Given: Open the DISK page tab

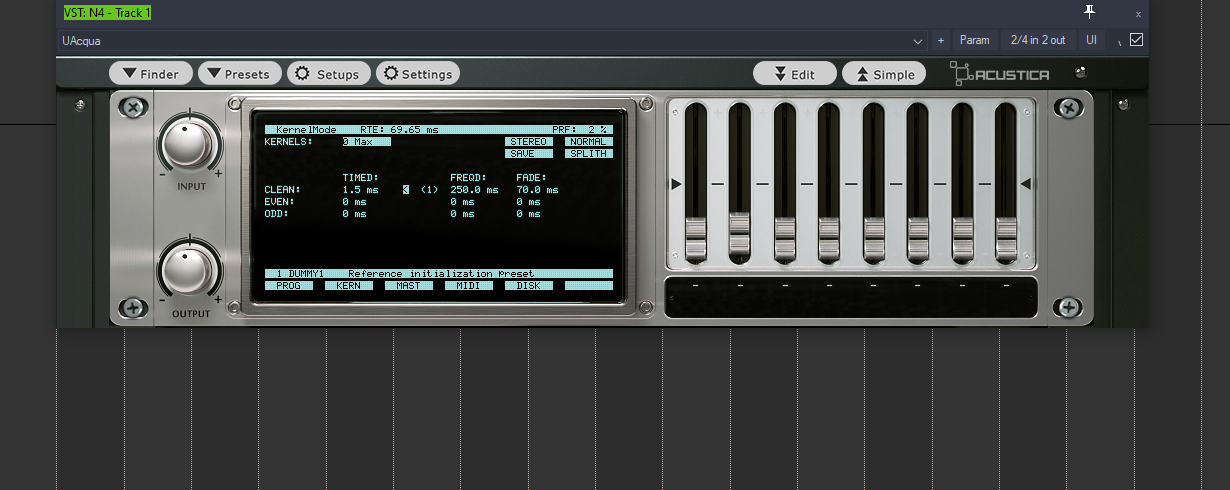Looking at the screenshot, I should pyautogui.click(x=529, y=286).
